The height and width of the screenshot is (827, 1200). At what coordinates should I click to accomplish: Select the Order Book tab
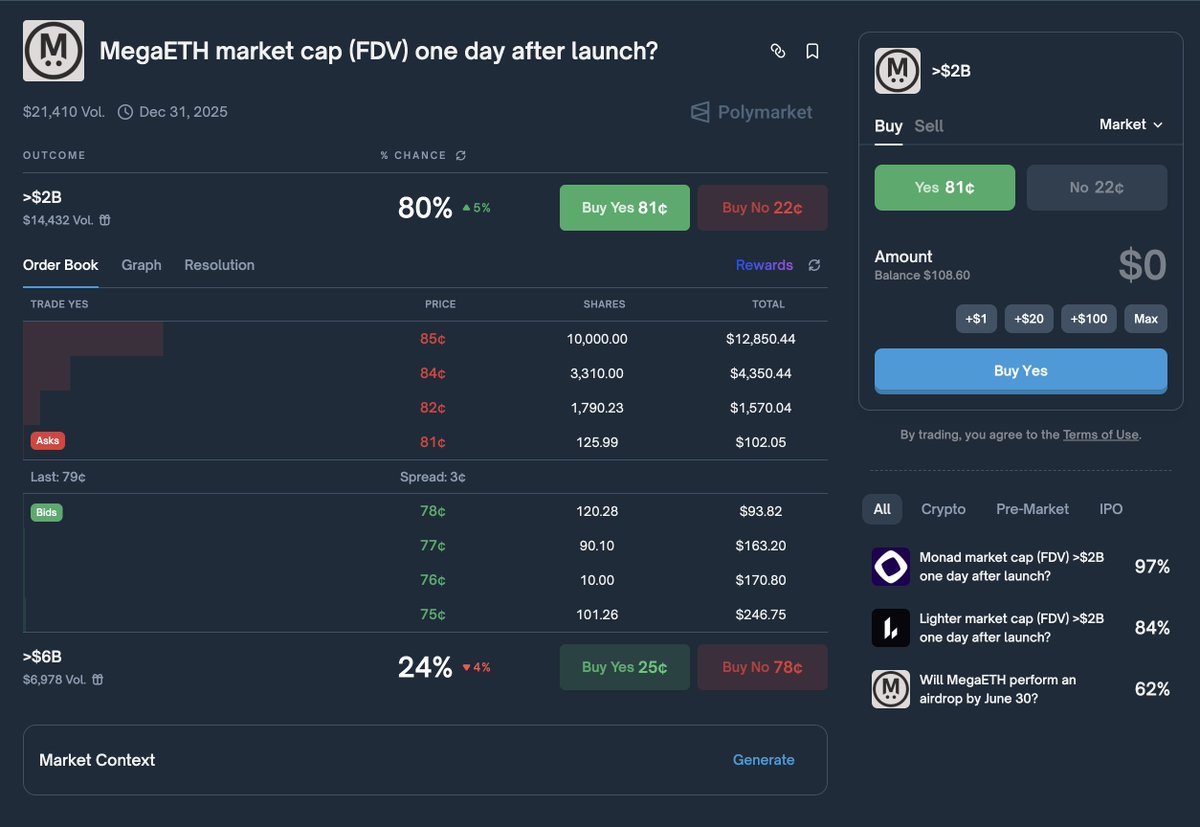[61, 265]
